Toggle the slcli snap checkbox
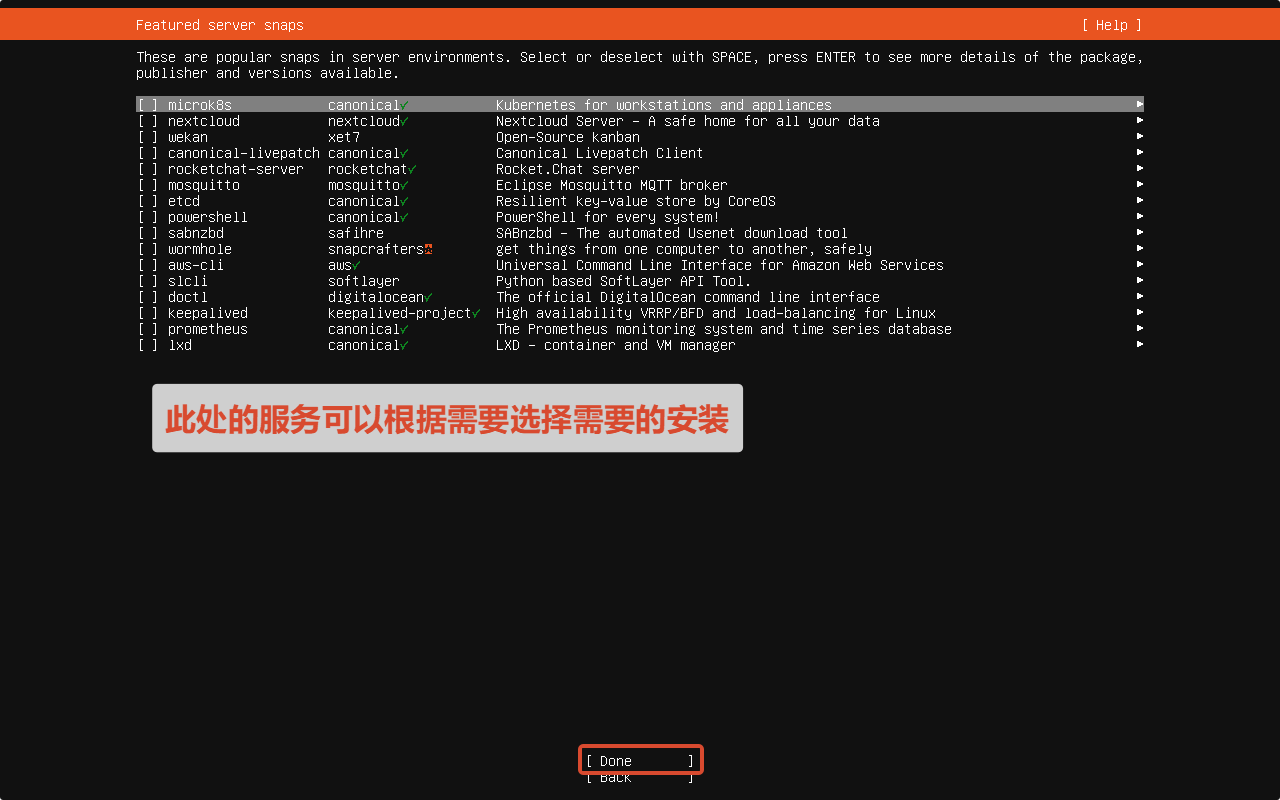This screenshot has height=800, width=1280. tap(148, 281)
